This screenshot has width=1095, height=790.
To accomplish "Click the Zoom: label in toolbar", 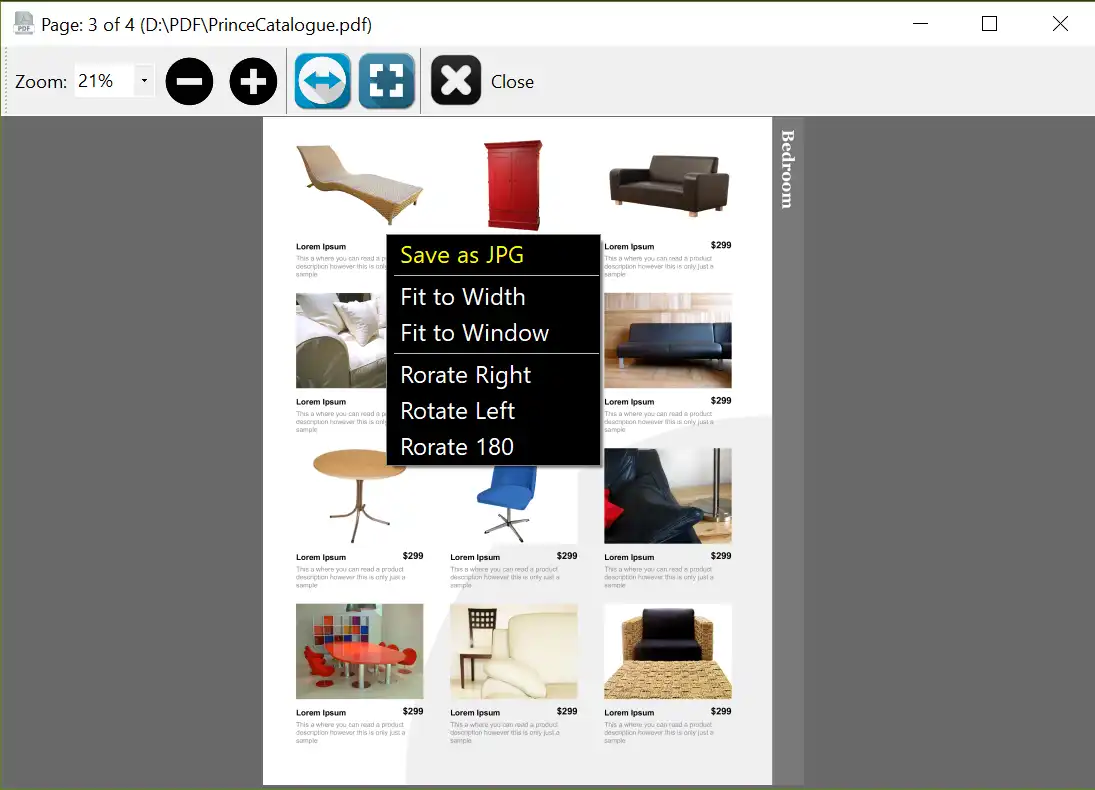I will point(41,82).
